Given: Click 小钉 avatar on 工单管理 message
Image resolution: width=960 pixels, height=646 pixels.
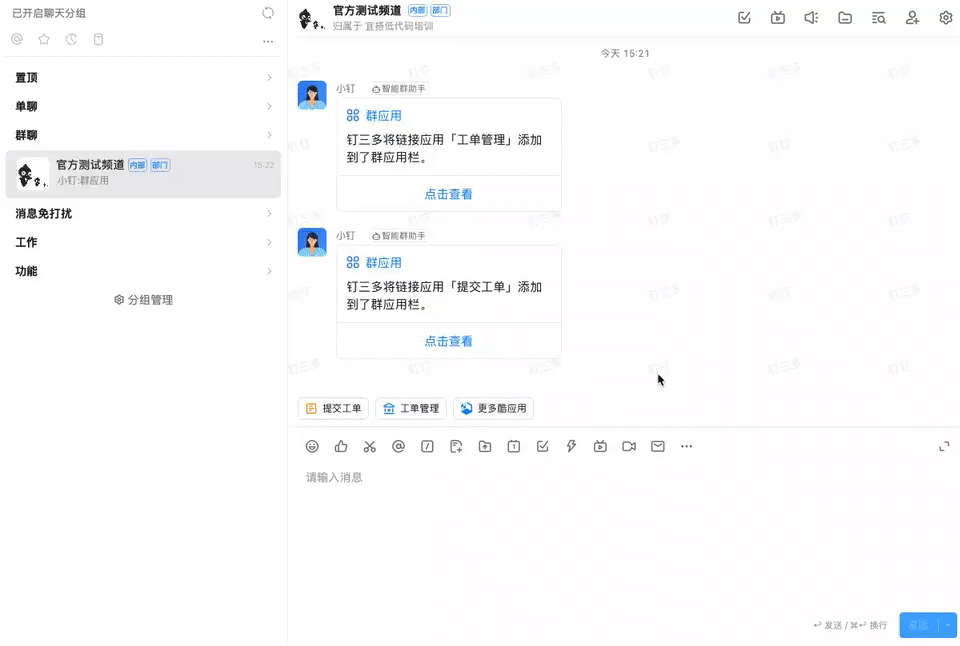Looking at the screenshot, I should click(x=312, y=95).
